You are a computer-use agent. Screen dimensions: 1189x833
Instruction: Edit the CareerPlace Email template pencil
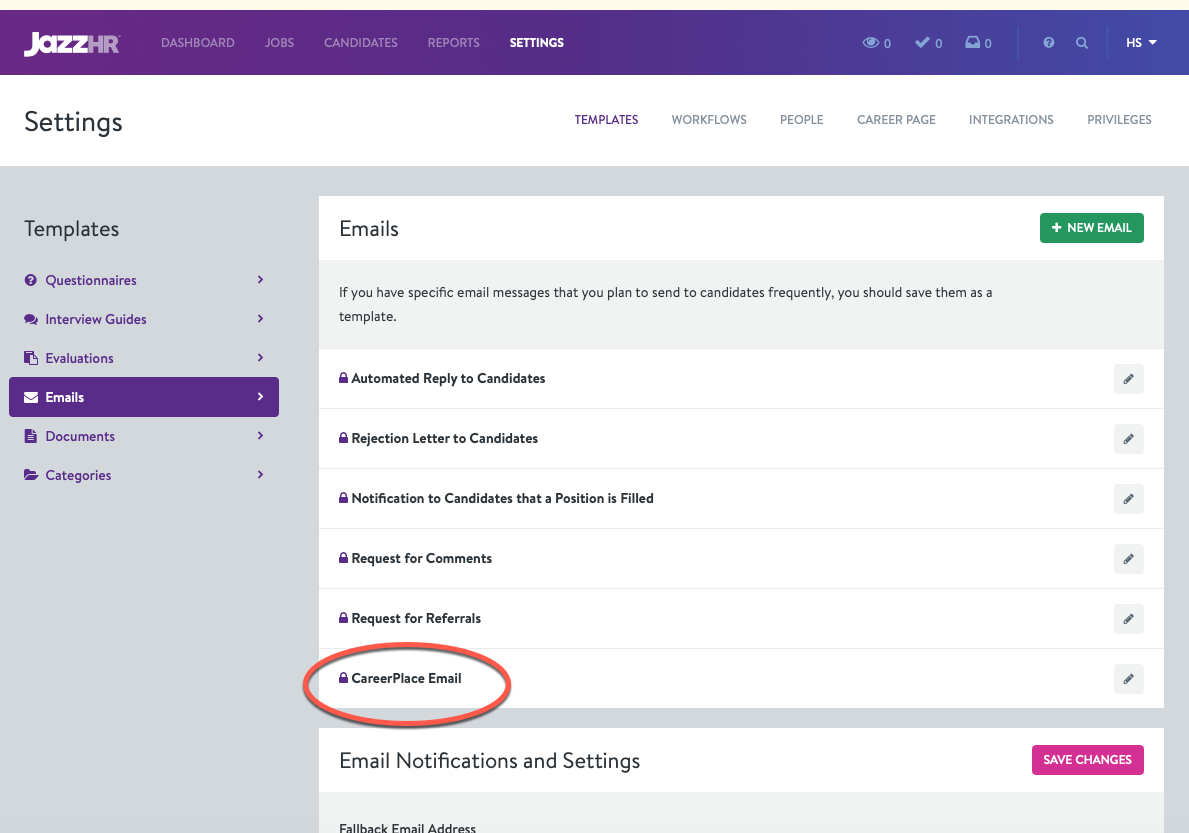(x=1128, y=679)
